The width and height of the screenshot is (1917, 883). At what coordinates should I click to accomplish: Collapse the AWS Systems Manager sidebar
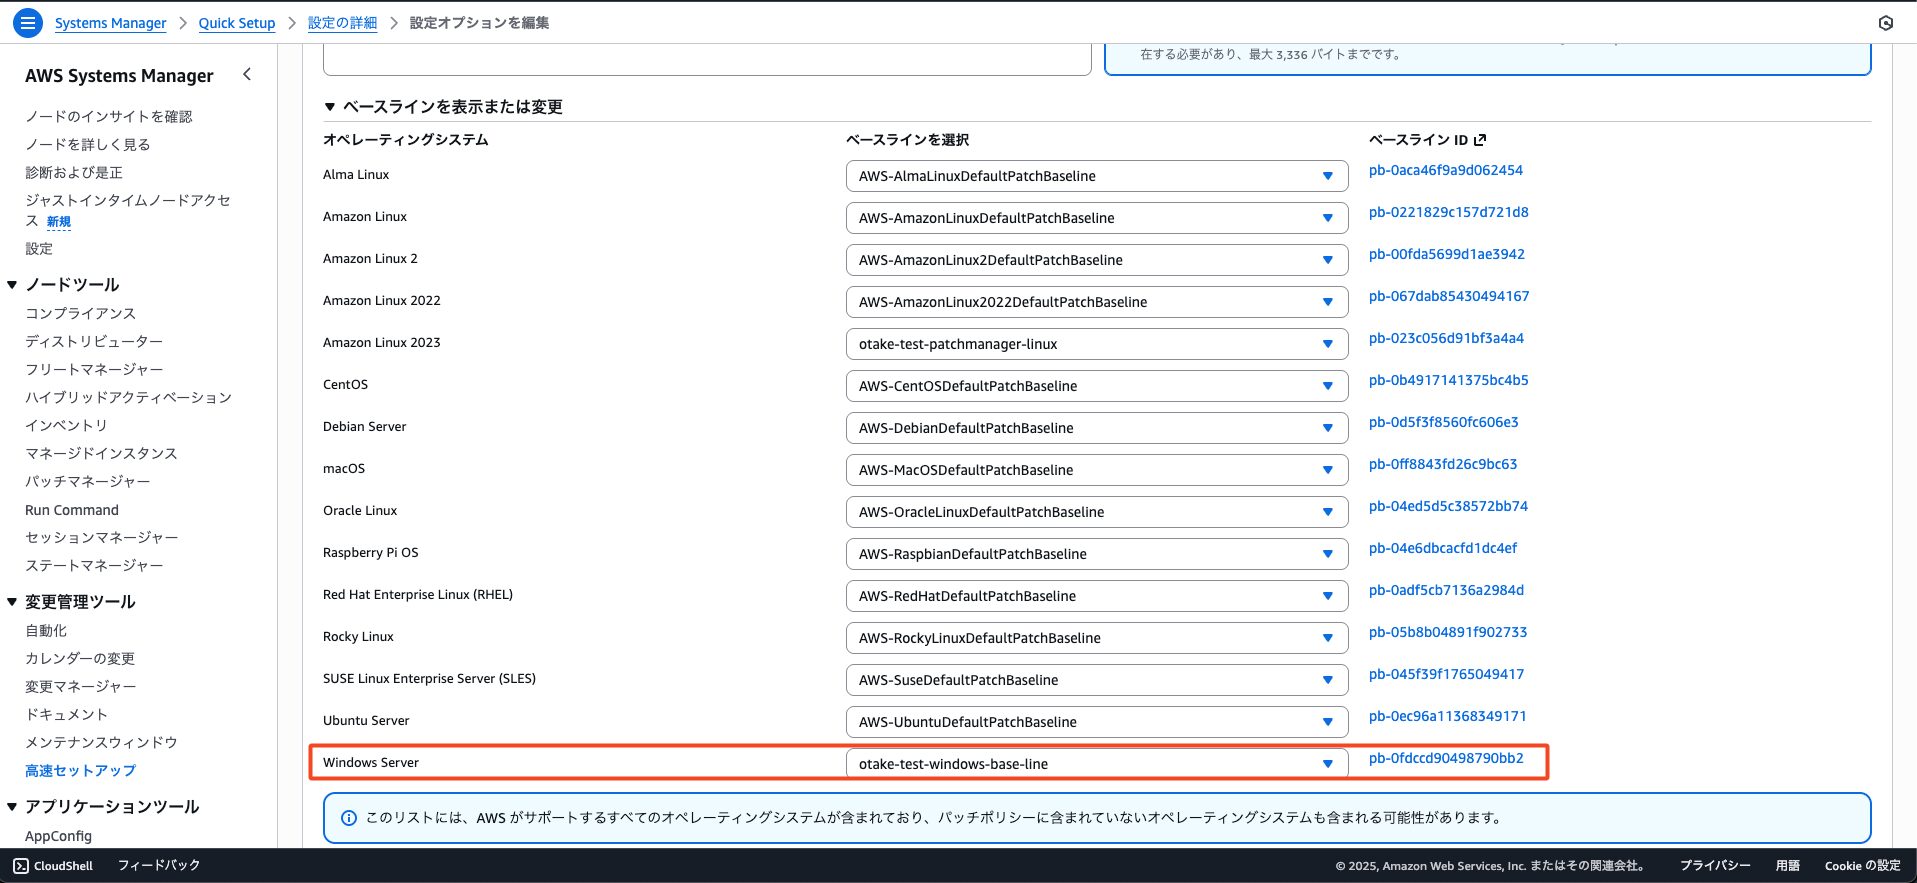247,74
